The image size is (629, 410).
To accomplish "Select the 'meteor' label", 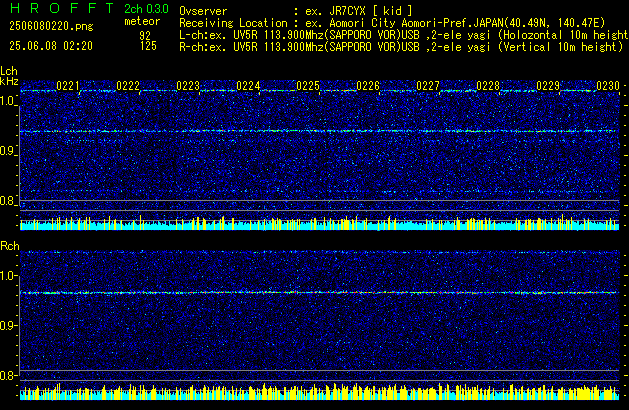I will tap(142, 21).
